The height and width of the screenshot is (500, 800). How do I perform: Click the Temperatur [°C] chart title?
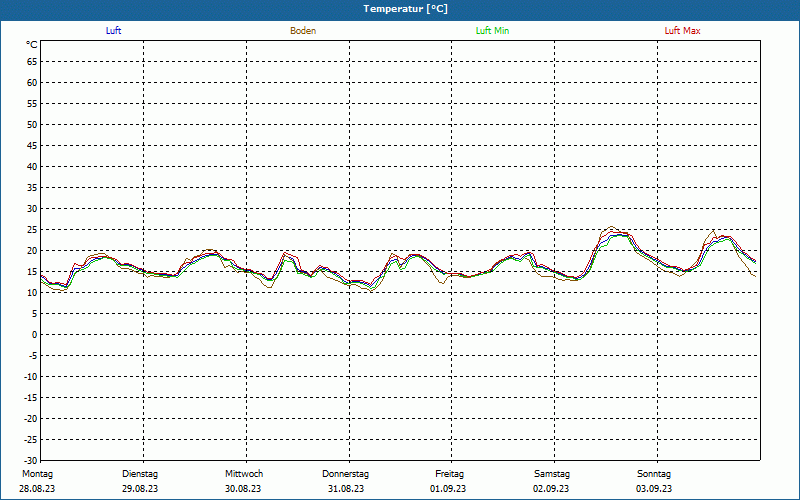[x=406, y=9]
